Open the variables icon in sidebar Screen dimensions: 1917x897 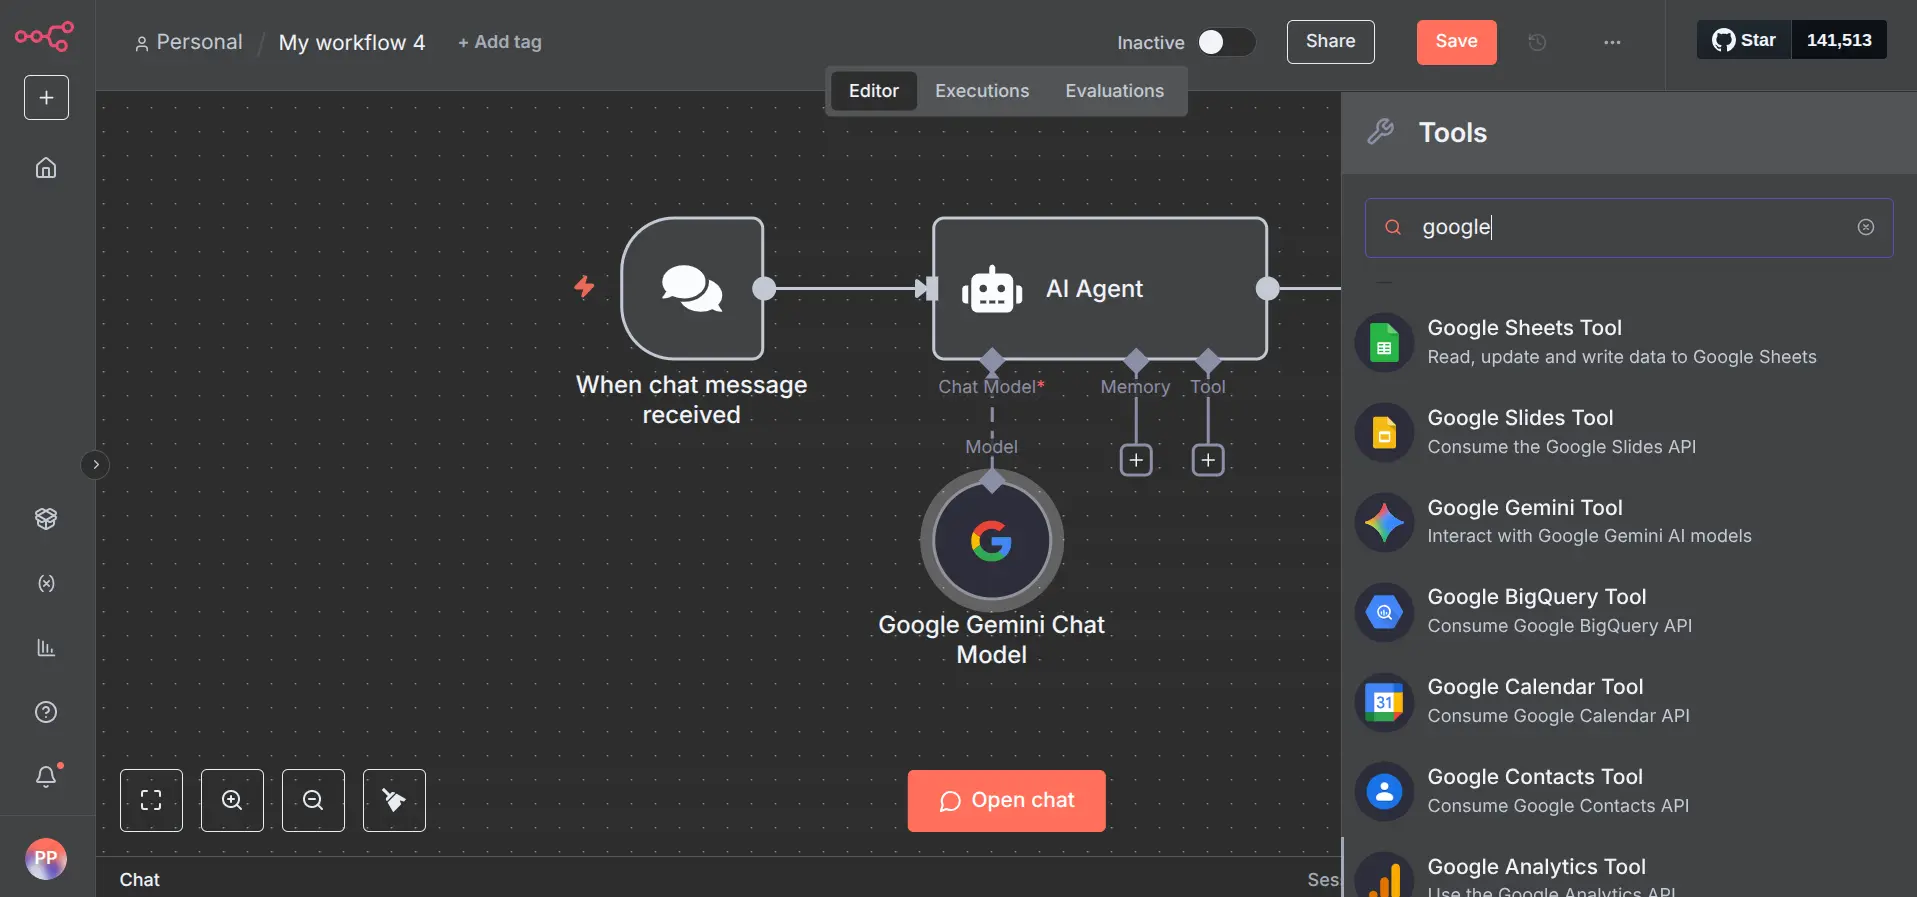[x=46, y=583]
